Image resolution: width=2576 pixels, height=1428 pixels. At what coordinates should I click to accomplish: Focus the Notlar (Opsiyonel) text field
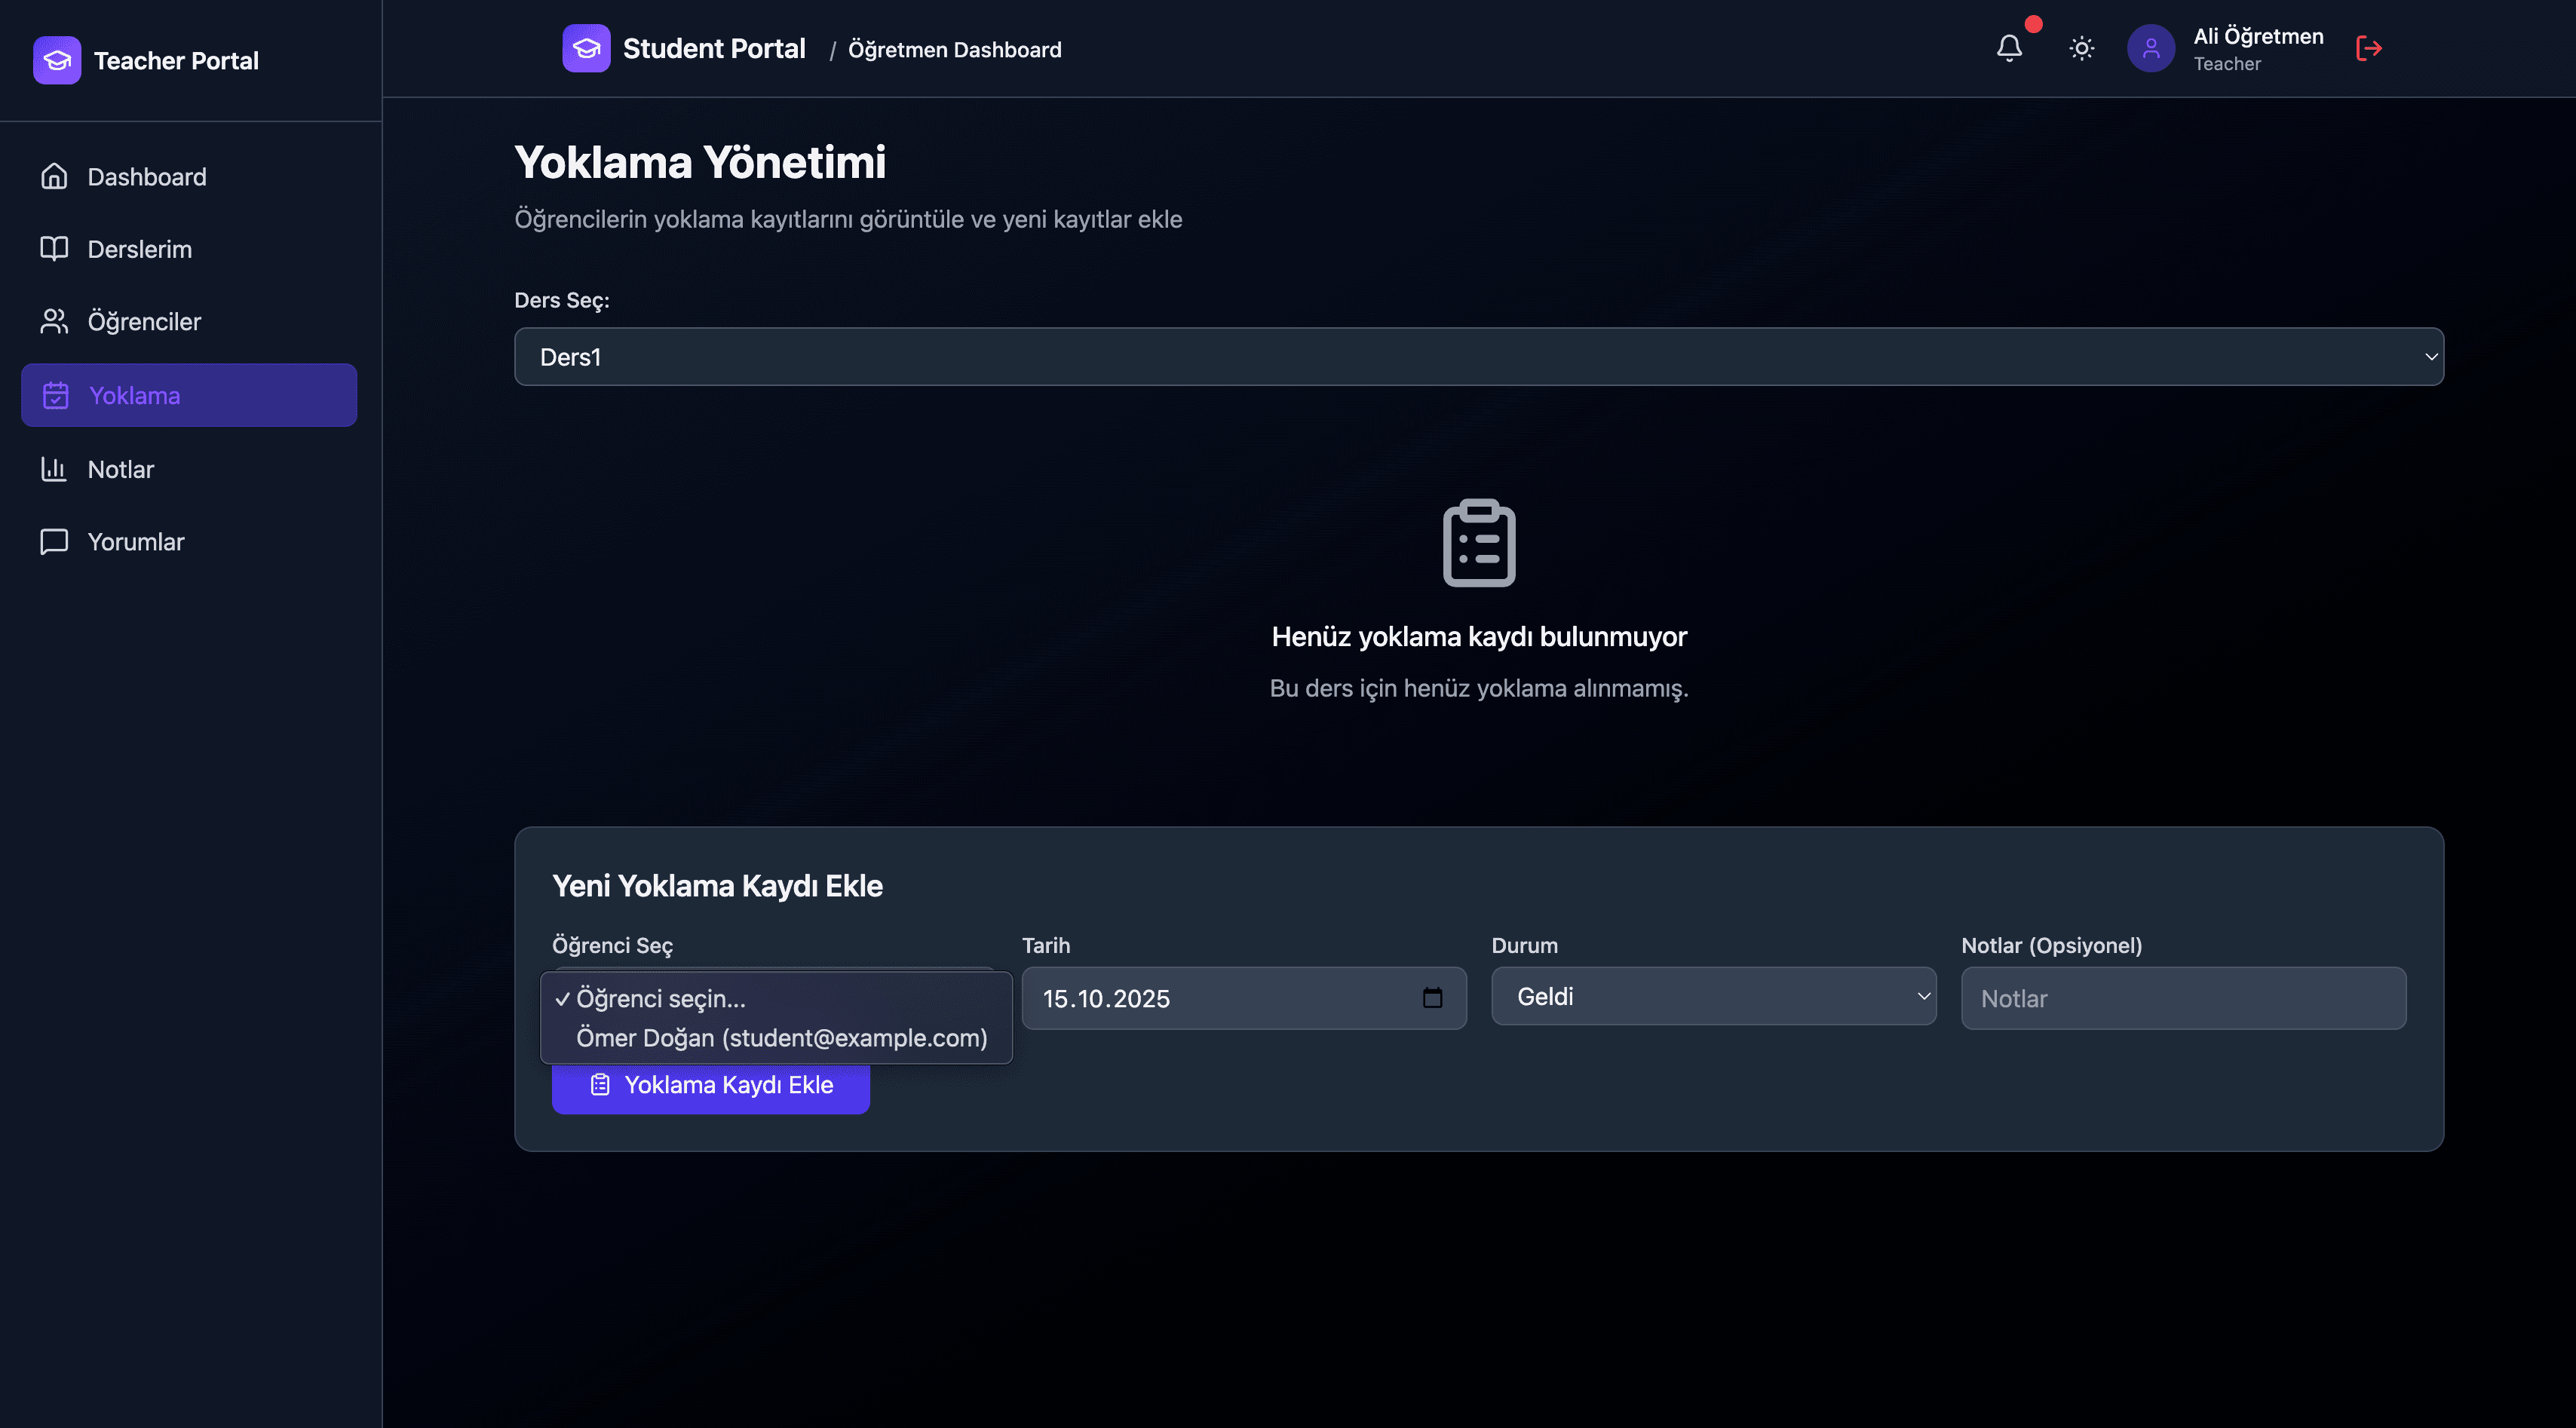[x=2182, y=998]
